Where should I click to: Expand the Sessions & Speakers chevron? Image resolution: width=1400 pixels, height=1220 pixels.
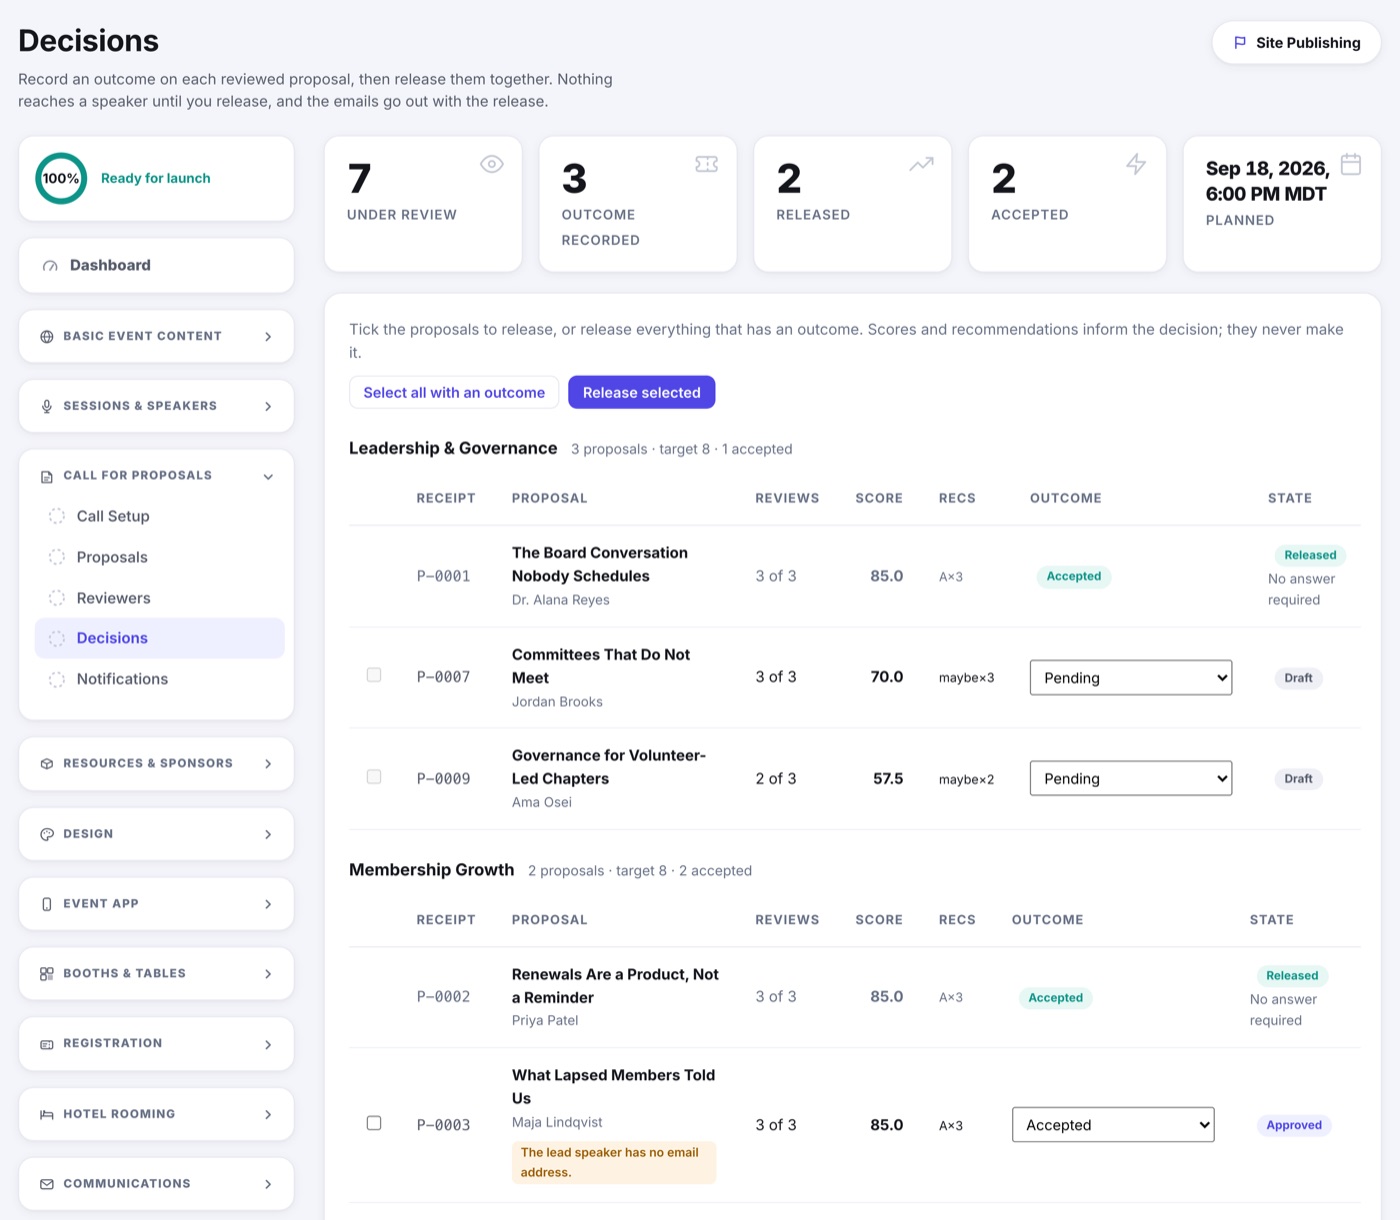(268, 407)
